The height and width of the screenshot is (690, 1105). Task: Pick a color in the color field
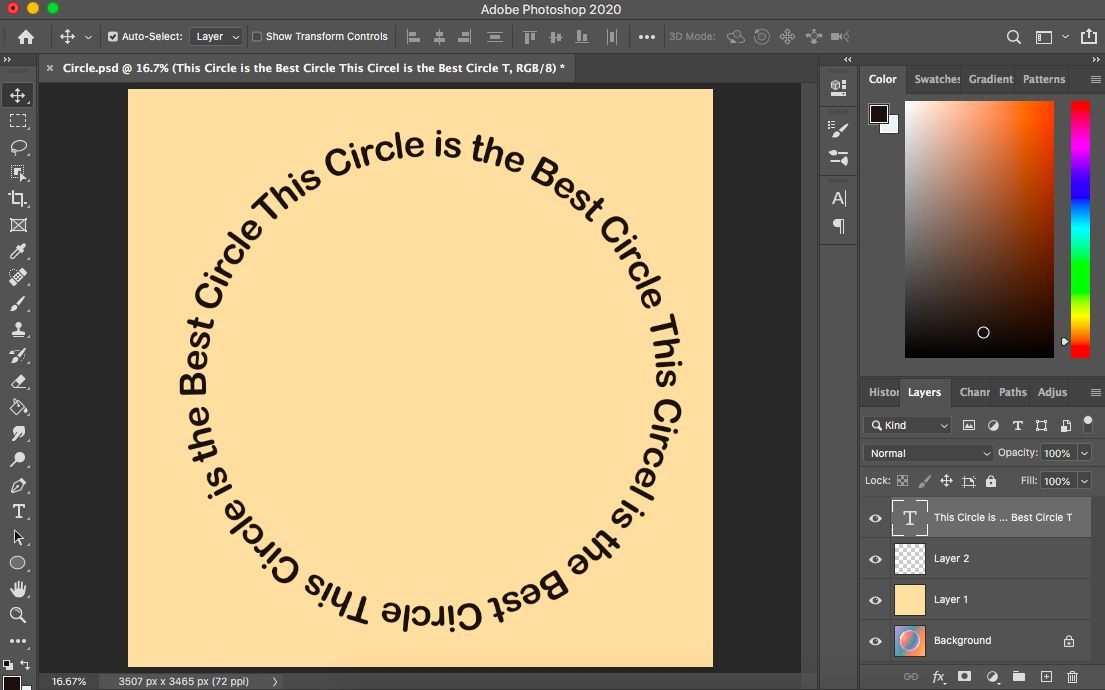tap(979, 229)
